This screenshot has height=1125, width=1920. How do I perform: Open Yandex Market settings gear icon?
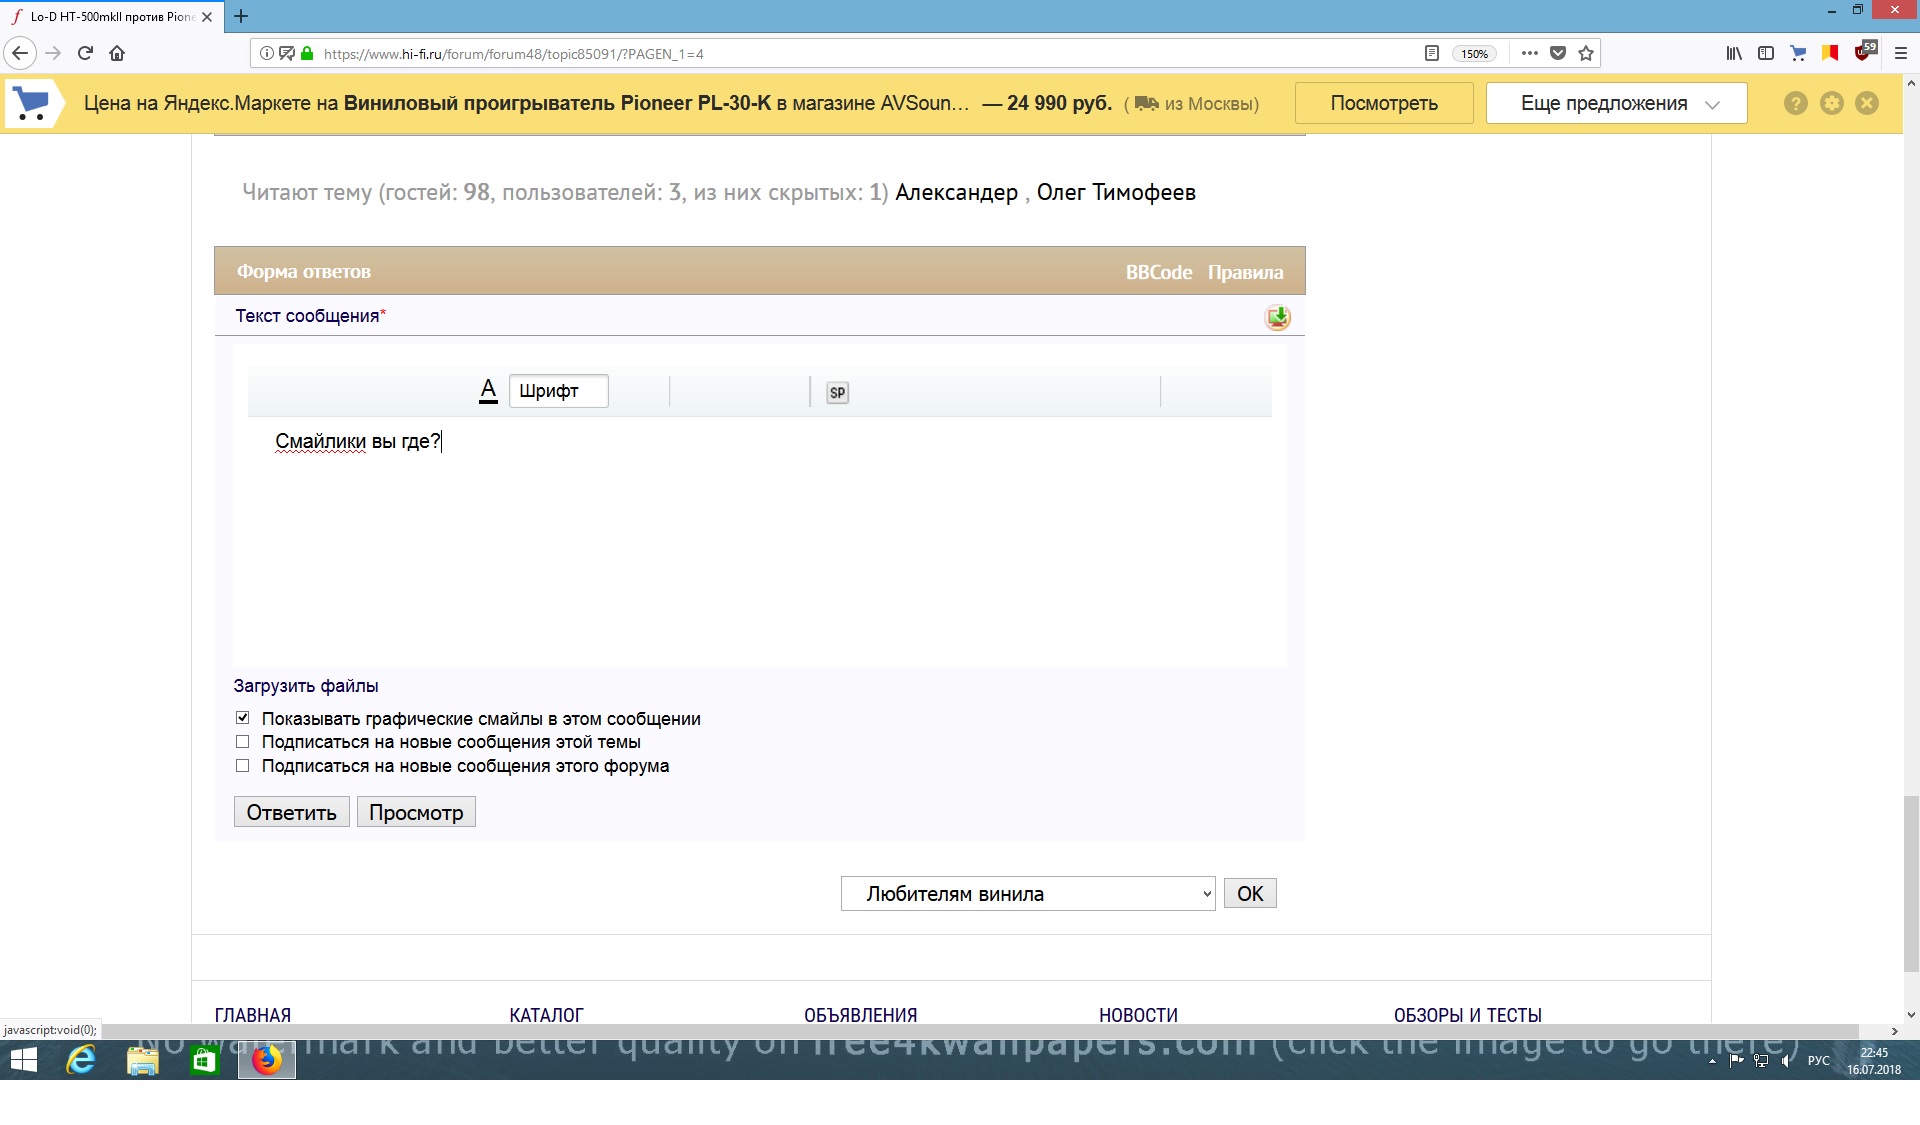(x=1831, y=103)
